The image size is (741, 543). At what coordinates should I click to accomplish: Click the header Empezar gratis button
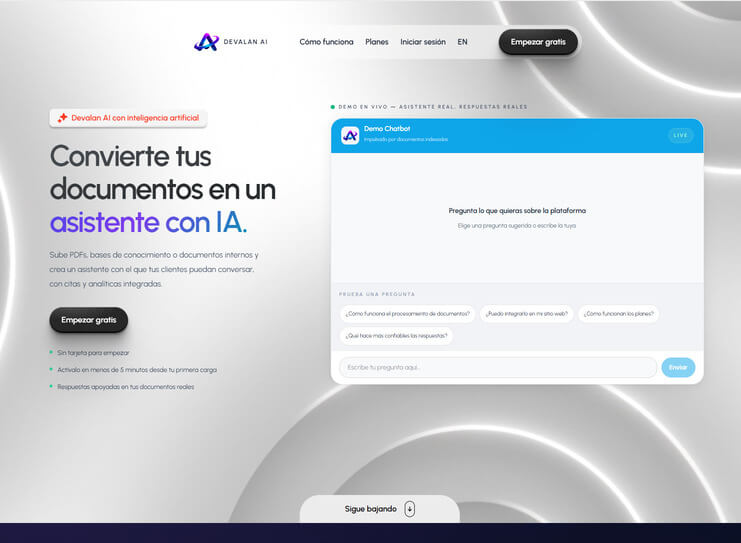point(538,42)
